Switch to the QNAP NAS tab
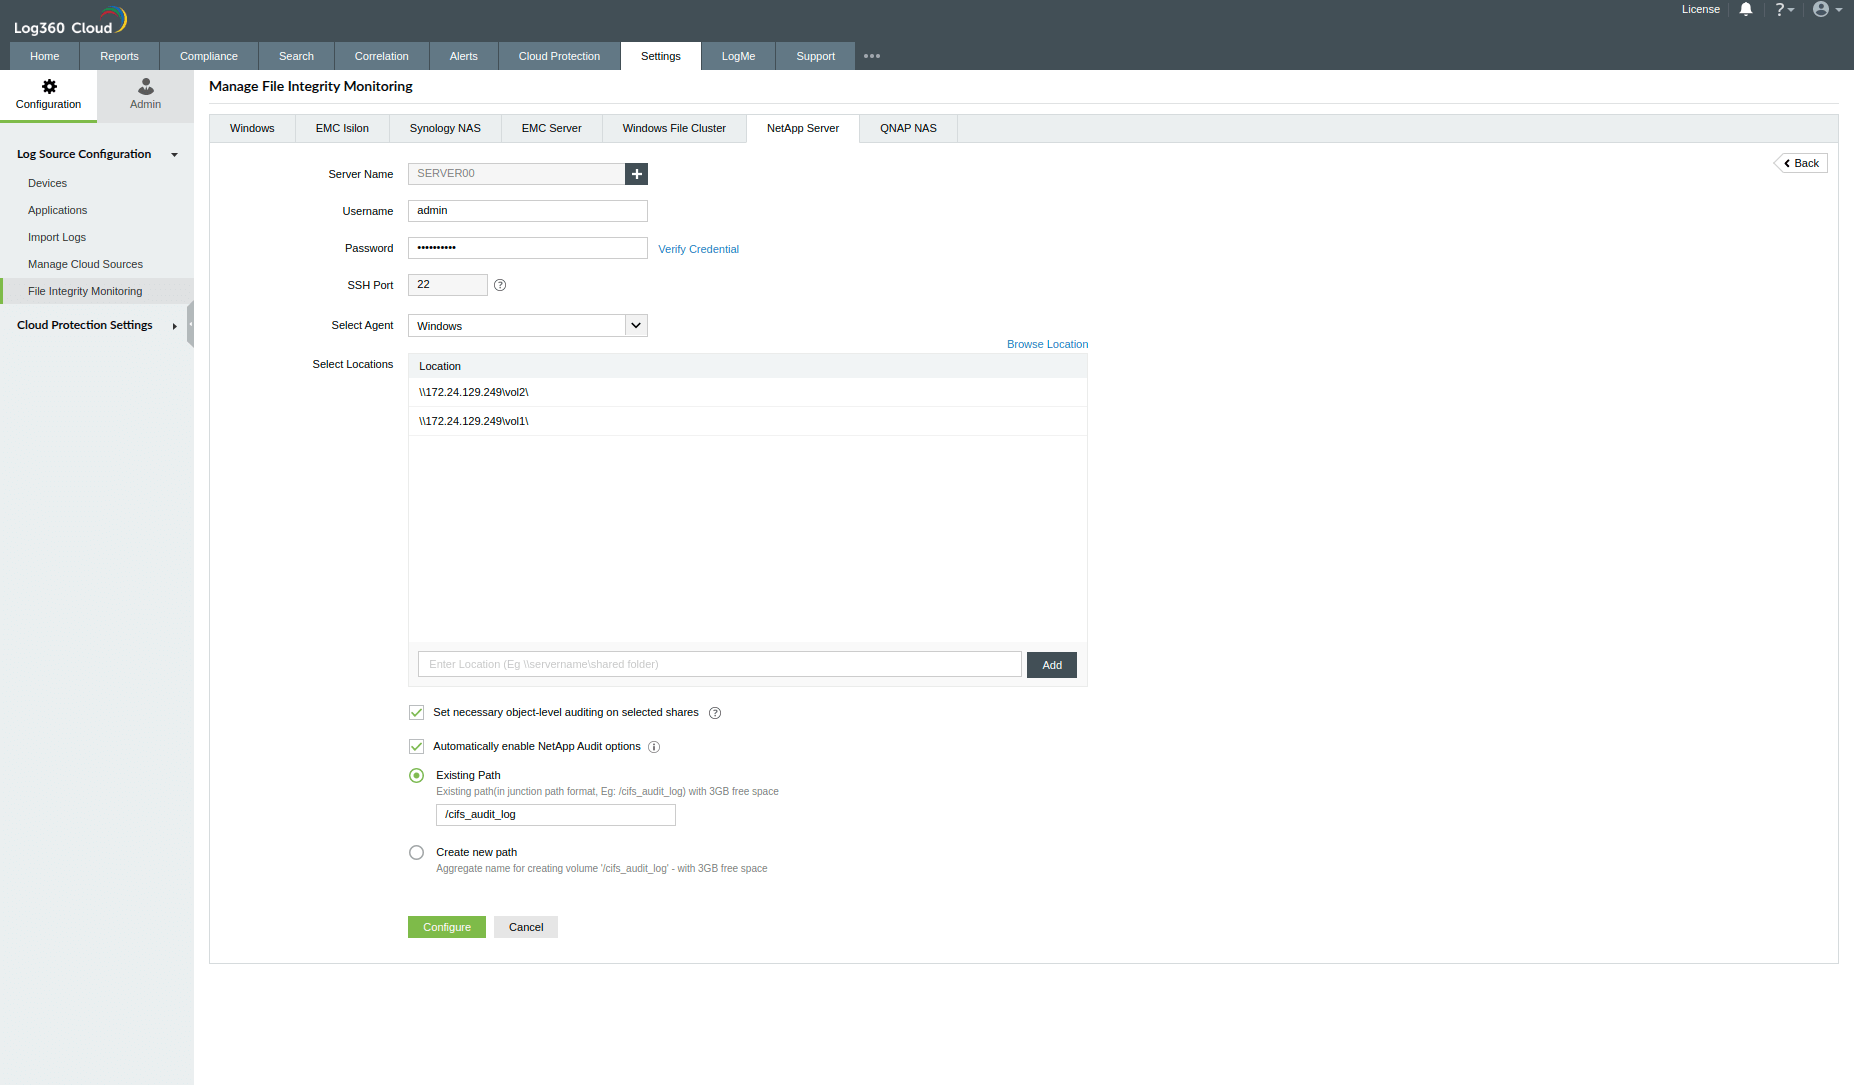Viewport: 1854px width, 1085px height. pos(908,128)
